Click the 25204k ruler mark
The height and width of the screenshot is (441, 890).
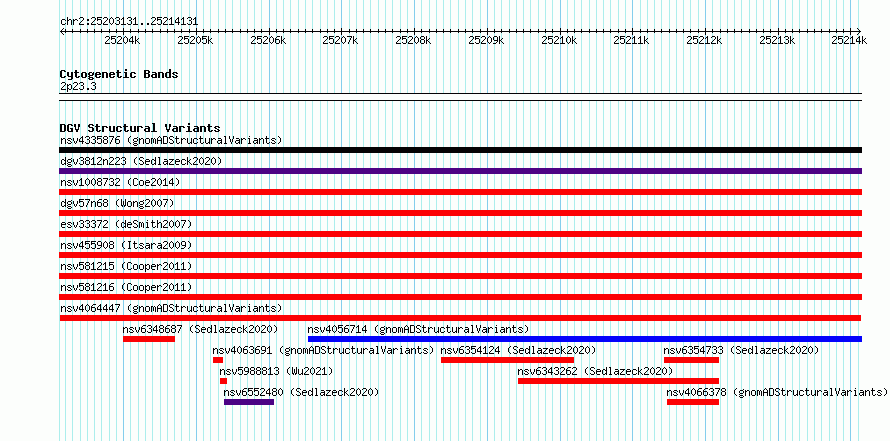(x=123, y=41)
